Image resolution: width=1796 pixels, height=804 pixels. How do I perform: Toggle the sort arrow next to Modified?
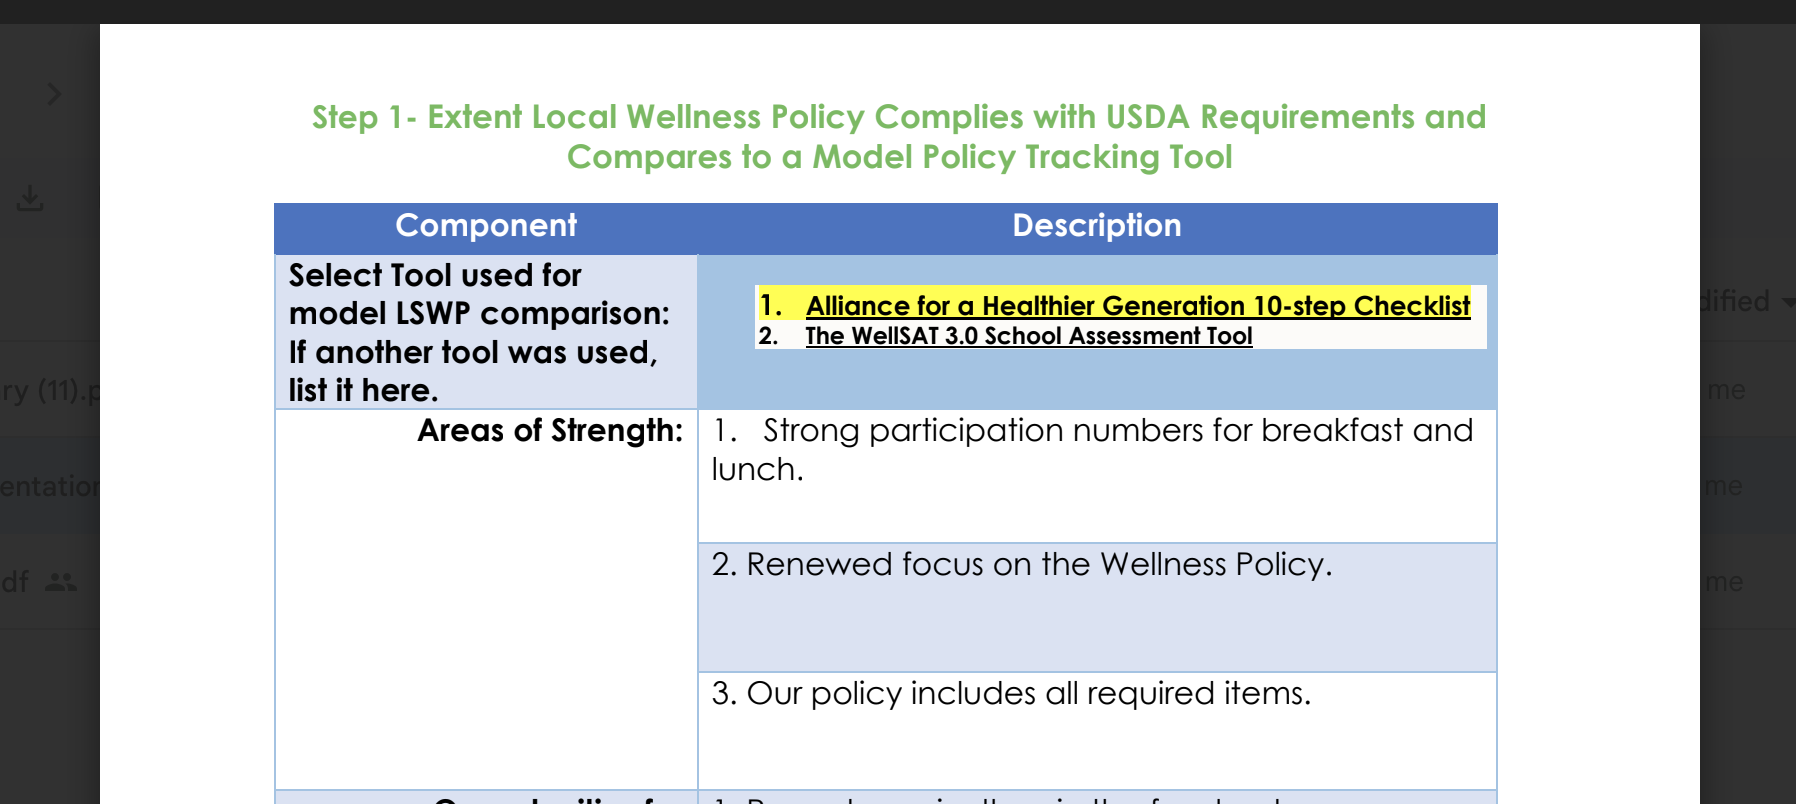point(1788,302)
